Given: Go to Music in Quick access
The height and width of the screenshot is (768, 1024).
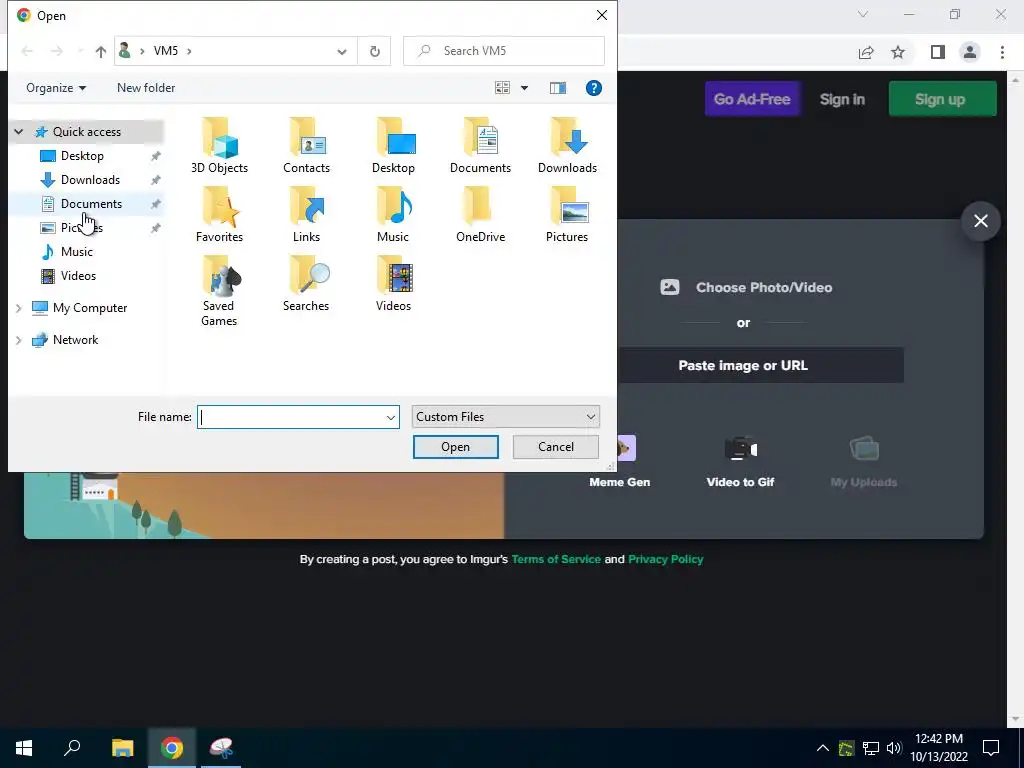Looking at the screenshot, I should click(x=76, y=252).
